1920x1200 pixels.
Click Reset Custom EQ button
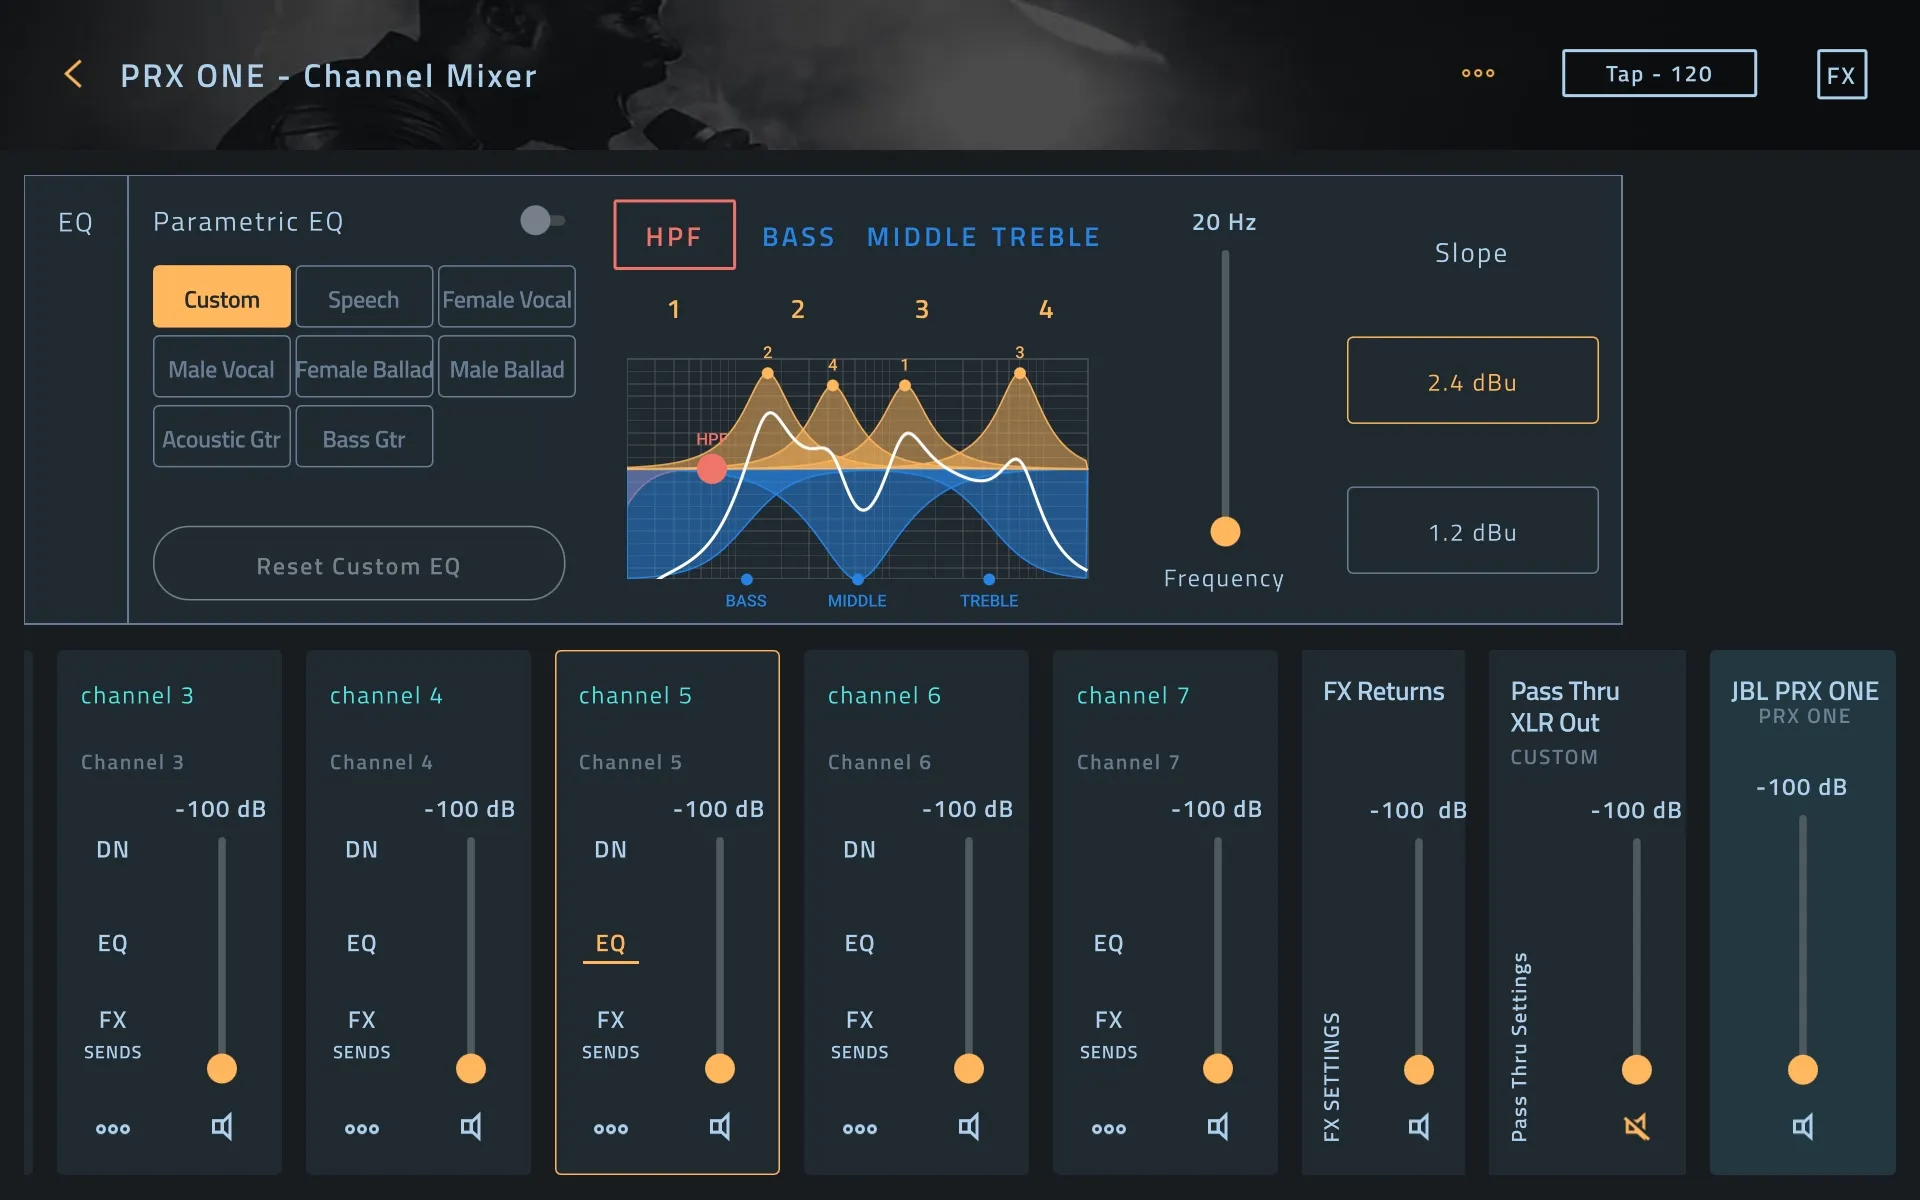[x=358, y=563]
